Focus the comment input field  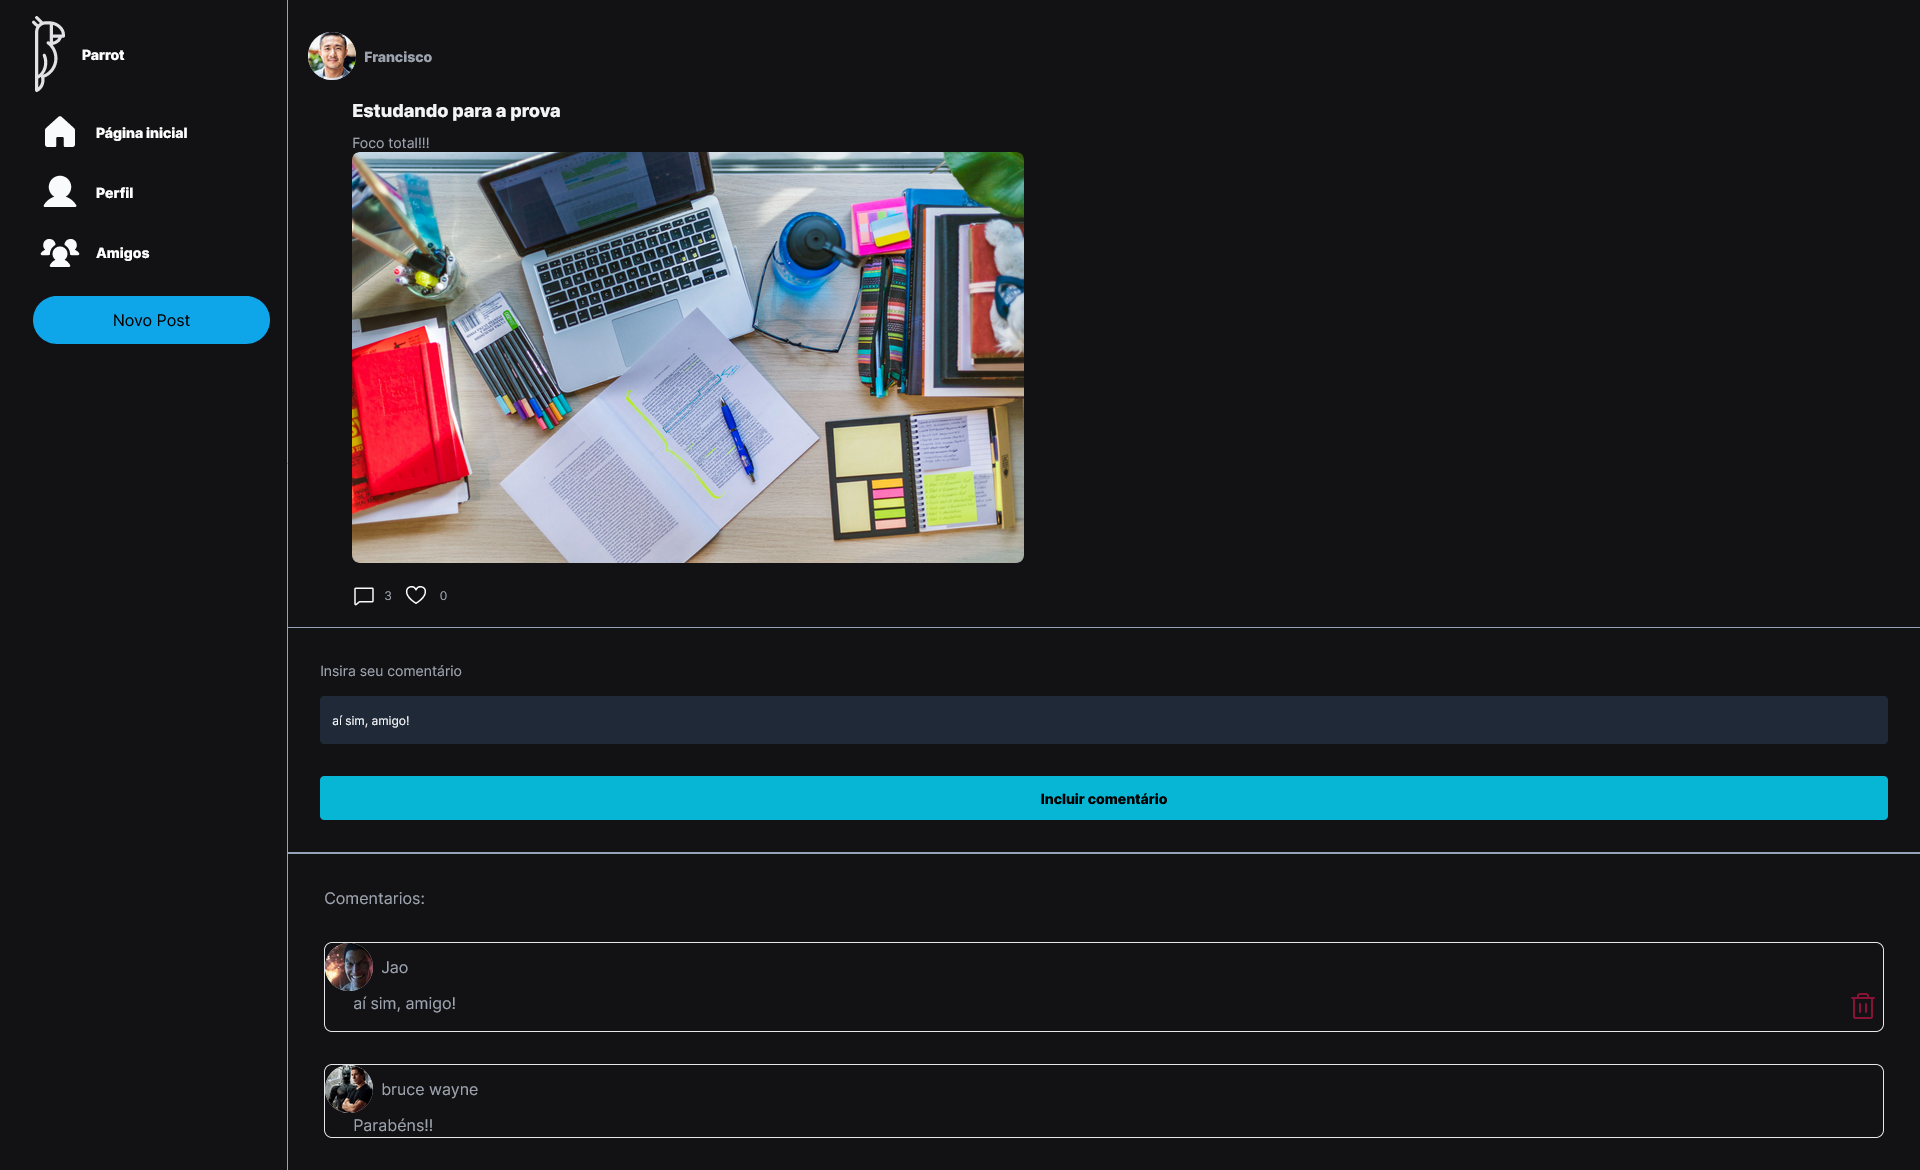pos(1103,720)
